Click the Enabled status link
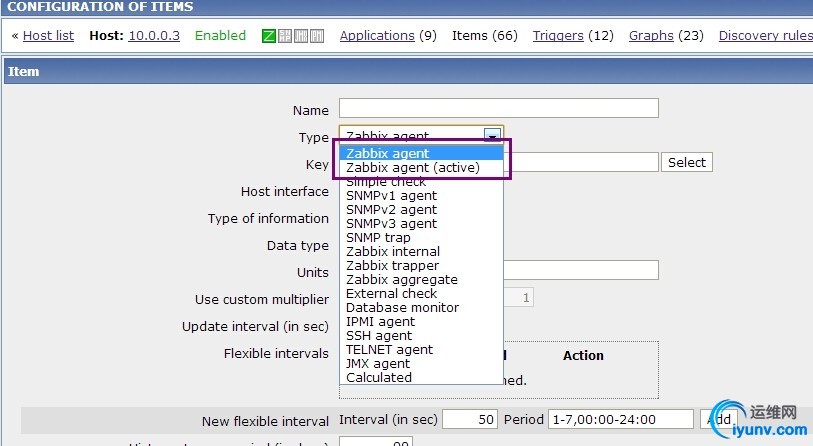The image size is (813, 446). (220, 36)
